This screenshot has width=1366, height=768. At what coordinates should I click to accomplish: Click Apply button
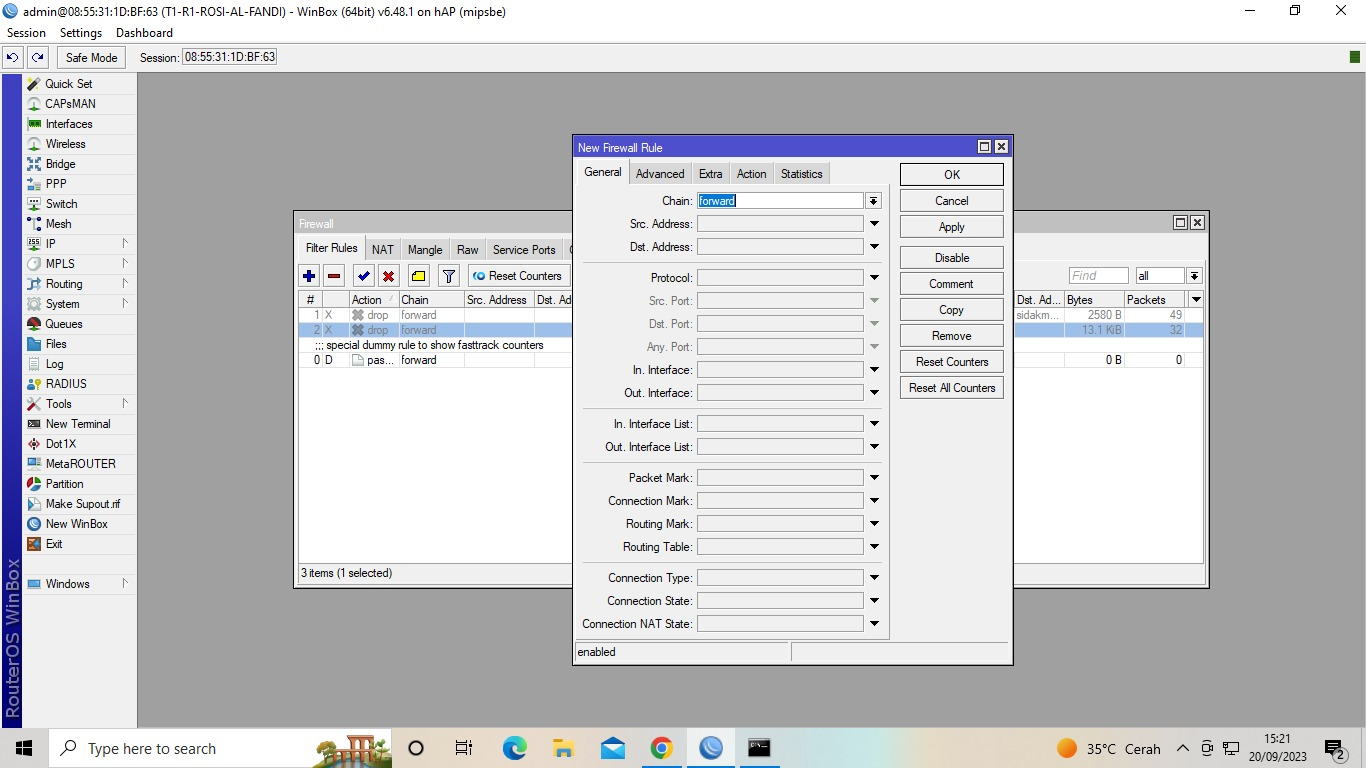952,227
